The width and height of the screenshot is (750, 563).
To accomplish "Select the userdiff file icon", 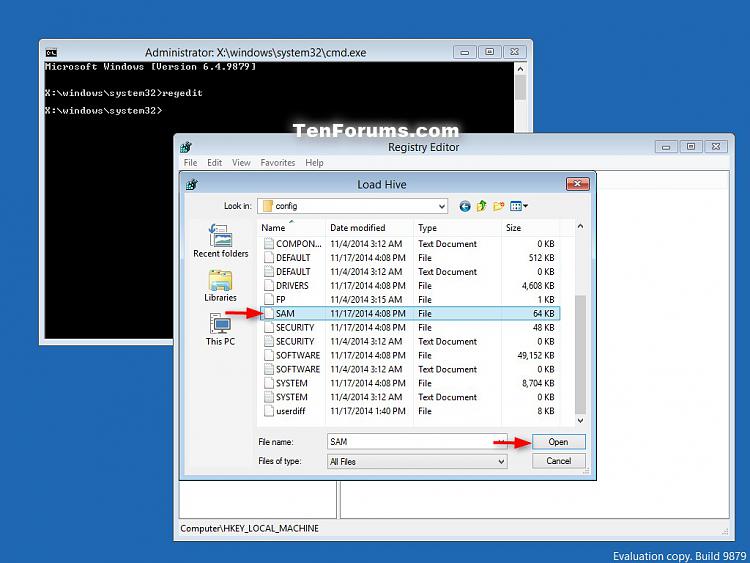I will pyautogui.click(x=269, y=411).
